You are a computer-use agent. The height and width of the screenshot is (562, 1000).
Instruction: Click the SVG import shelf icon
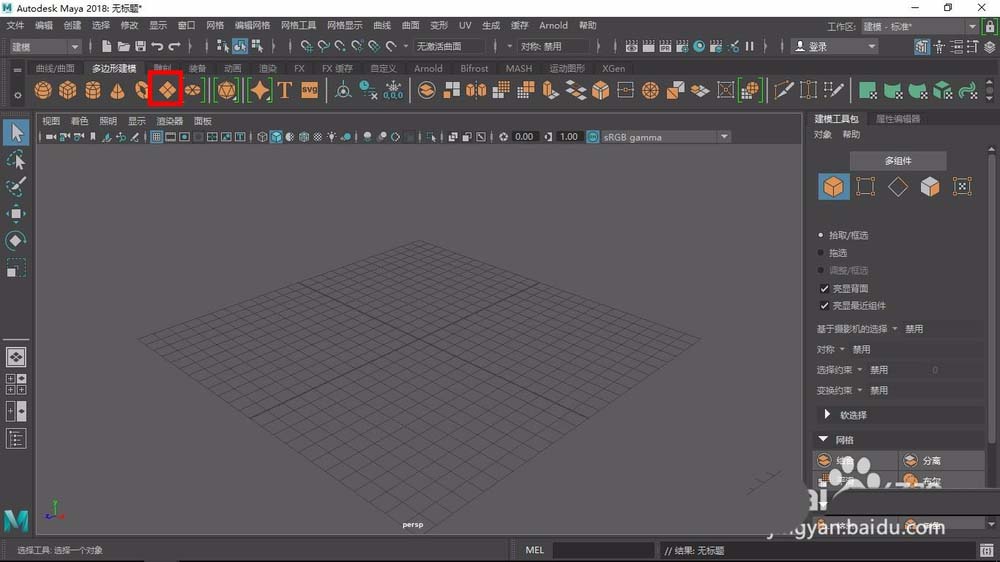309,91
